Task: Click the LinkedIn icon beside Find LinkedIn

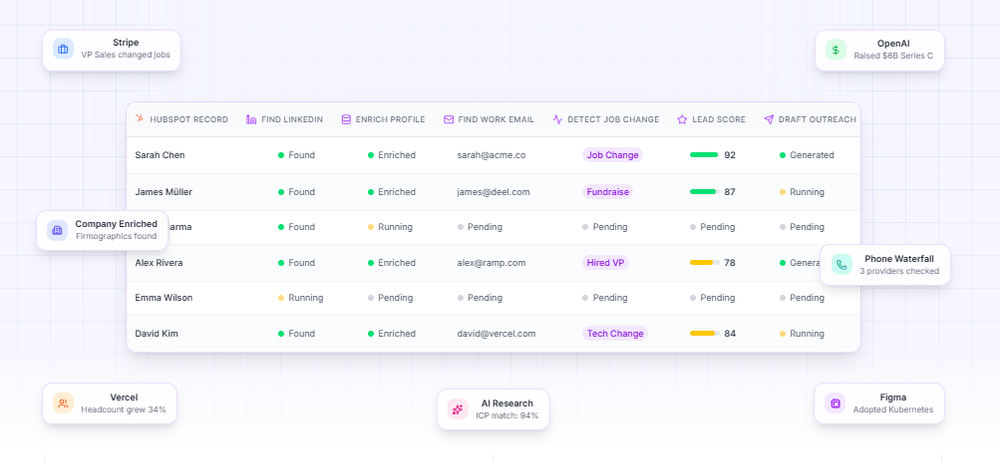Action: click(x=251, y=119)
